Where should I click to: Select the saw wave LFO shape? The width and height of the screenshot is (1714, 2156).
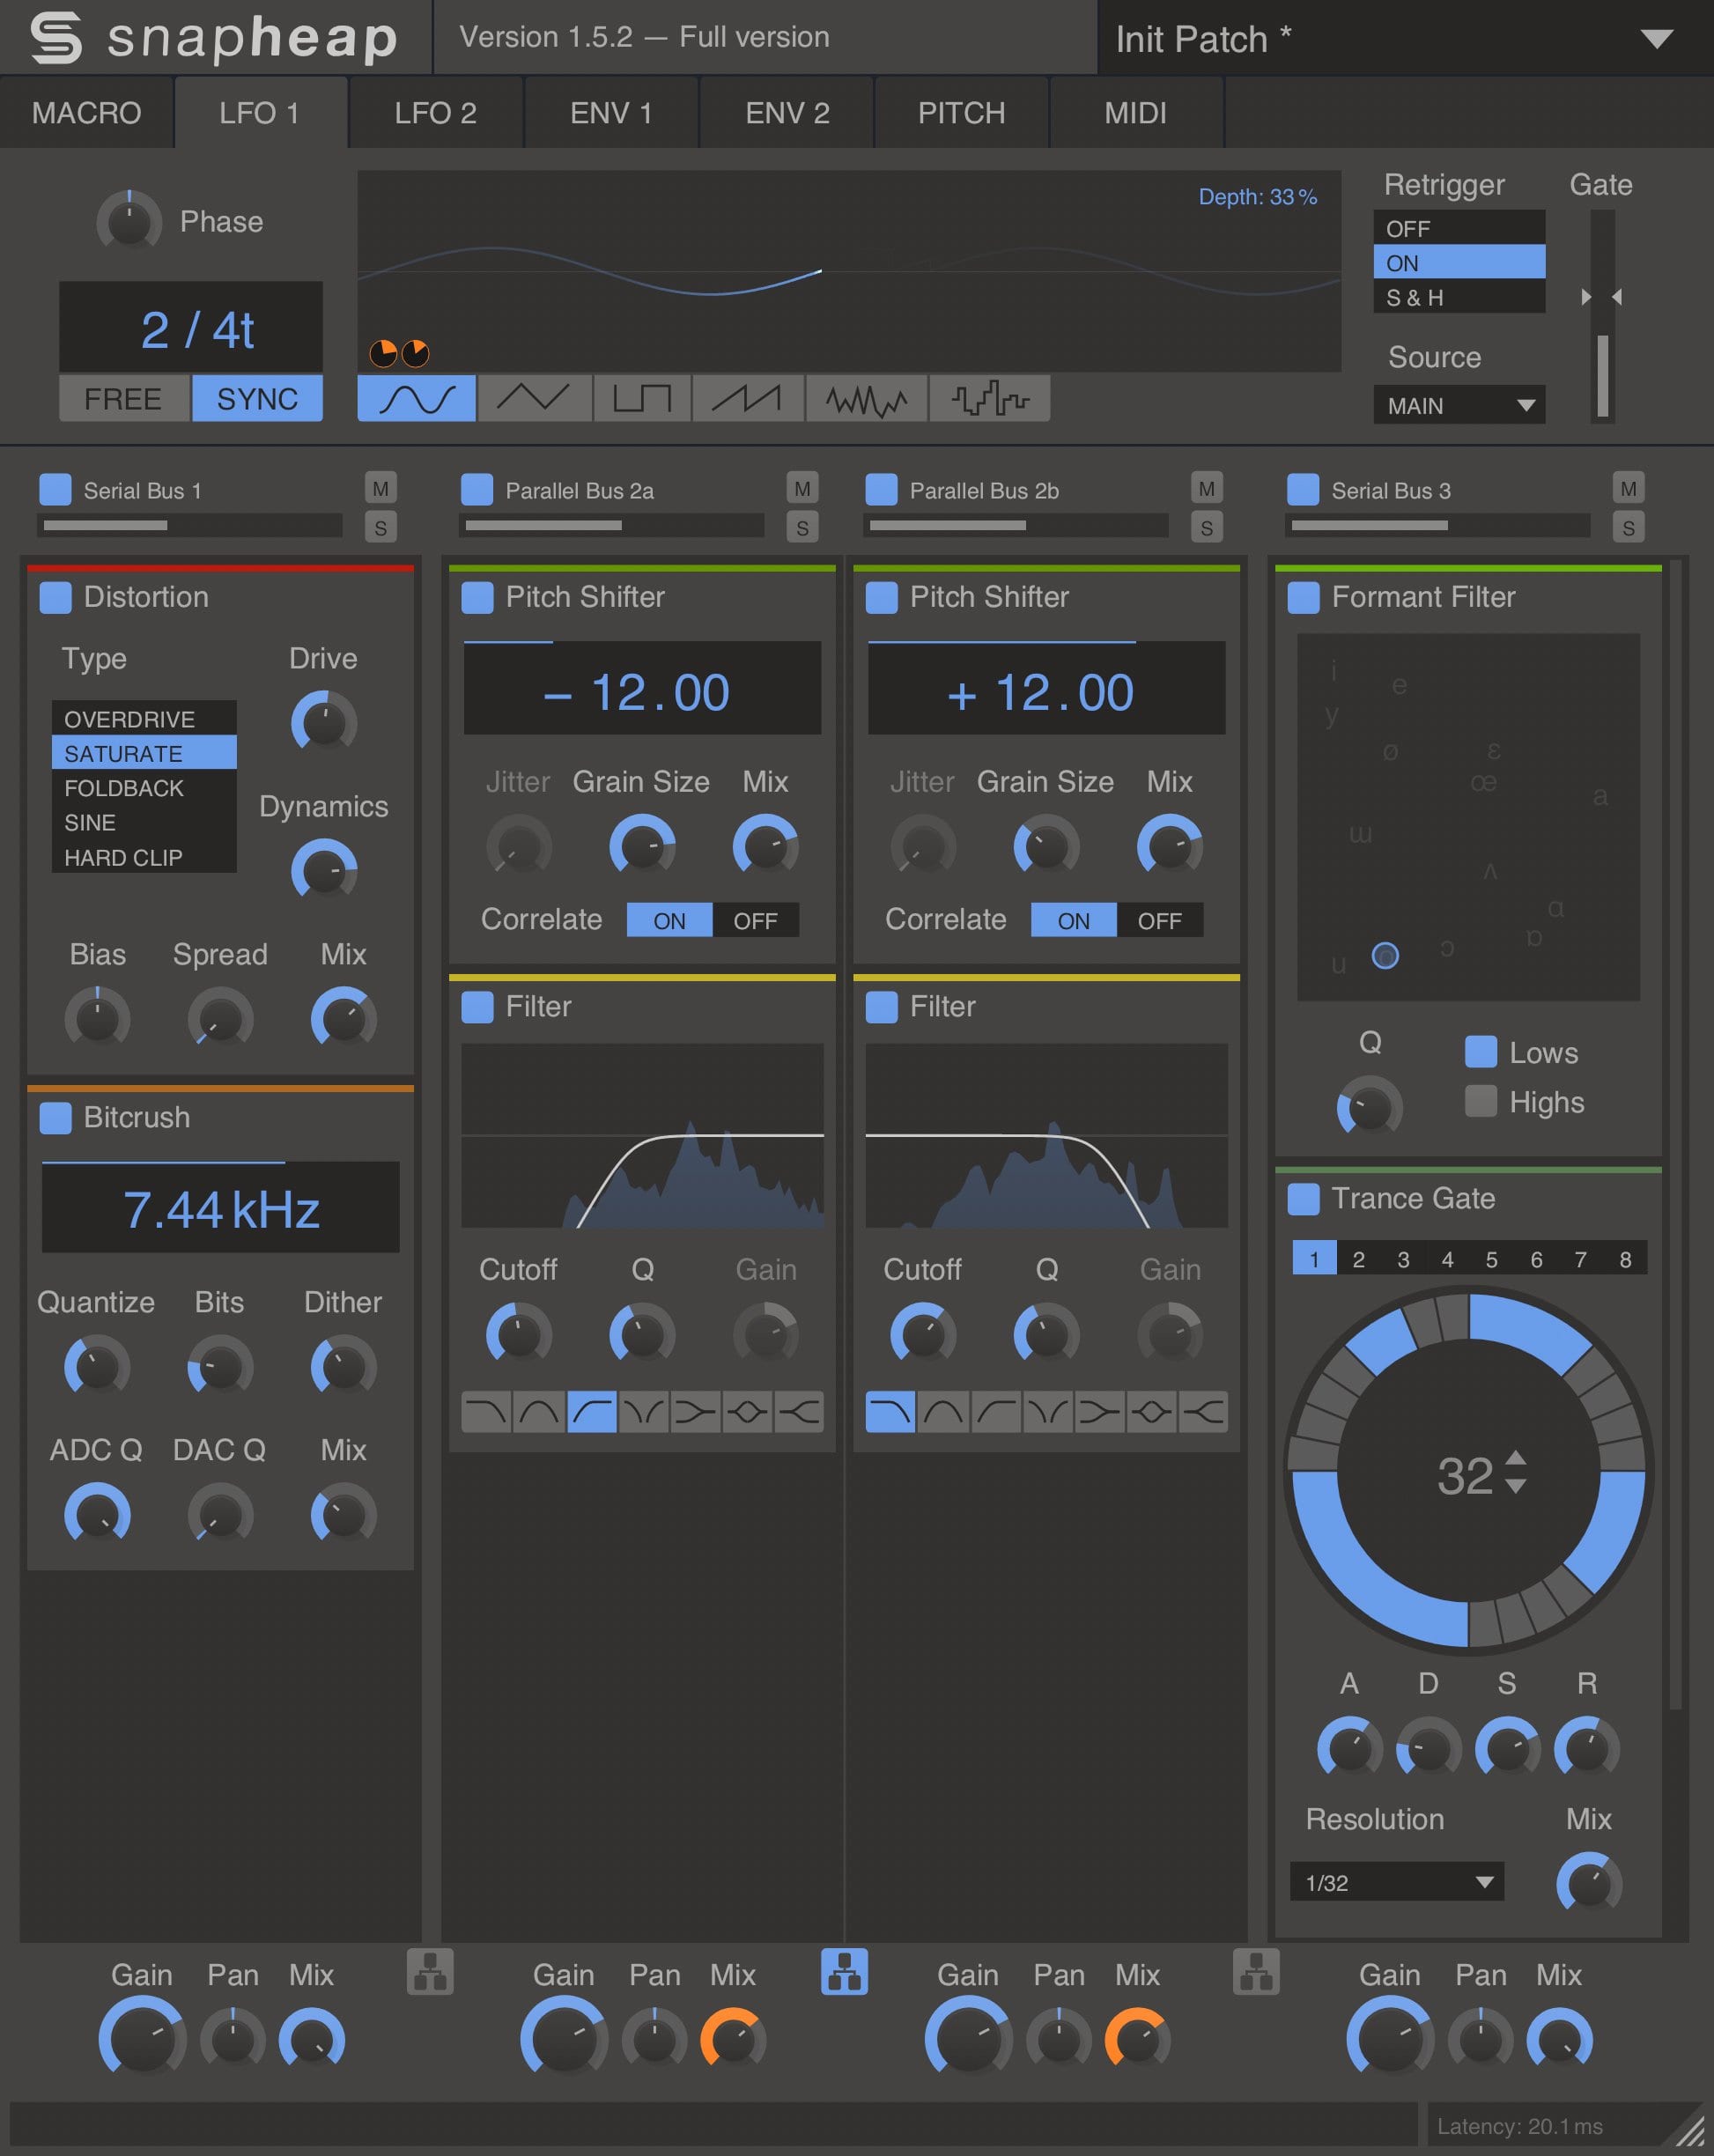point(749,398)
